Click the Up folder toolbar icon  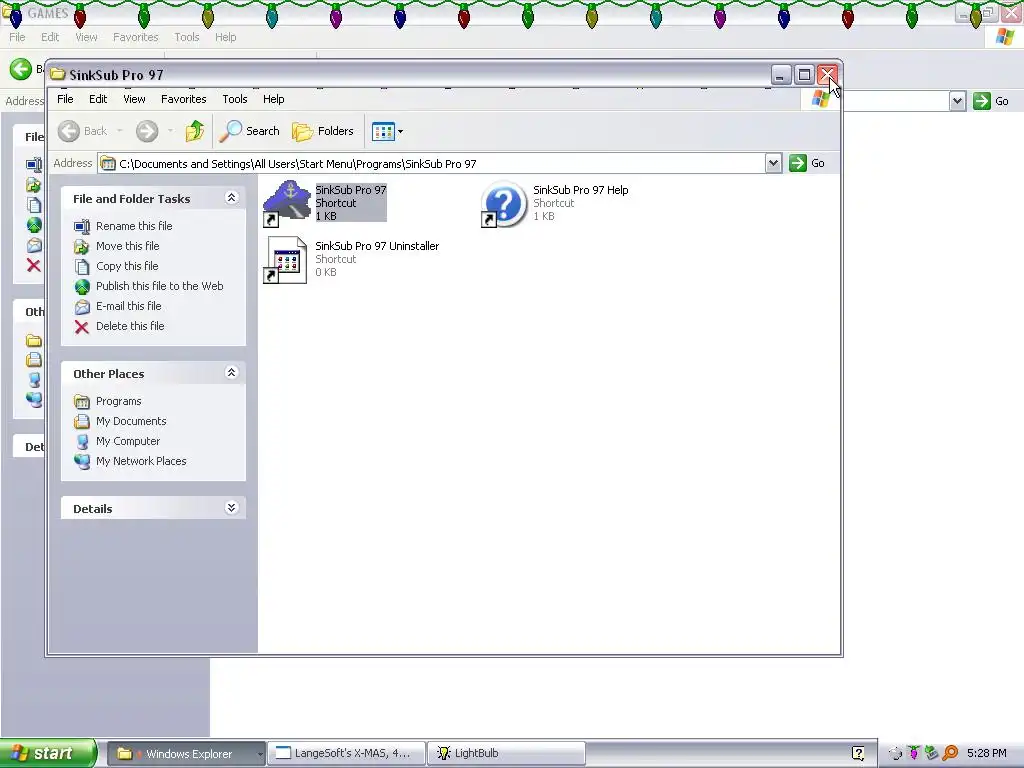pos(195,131)
